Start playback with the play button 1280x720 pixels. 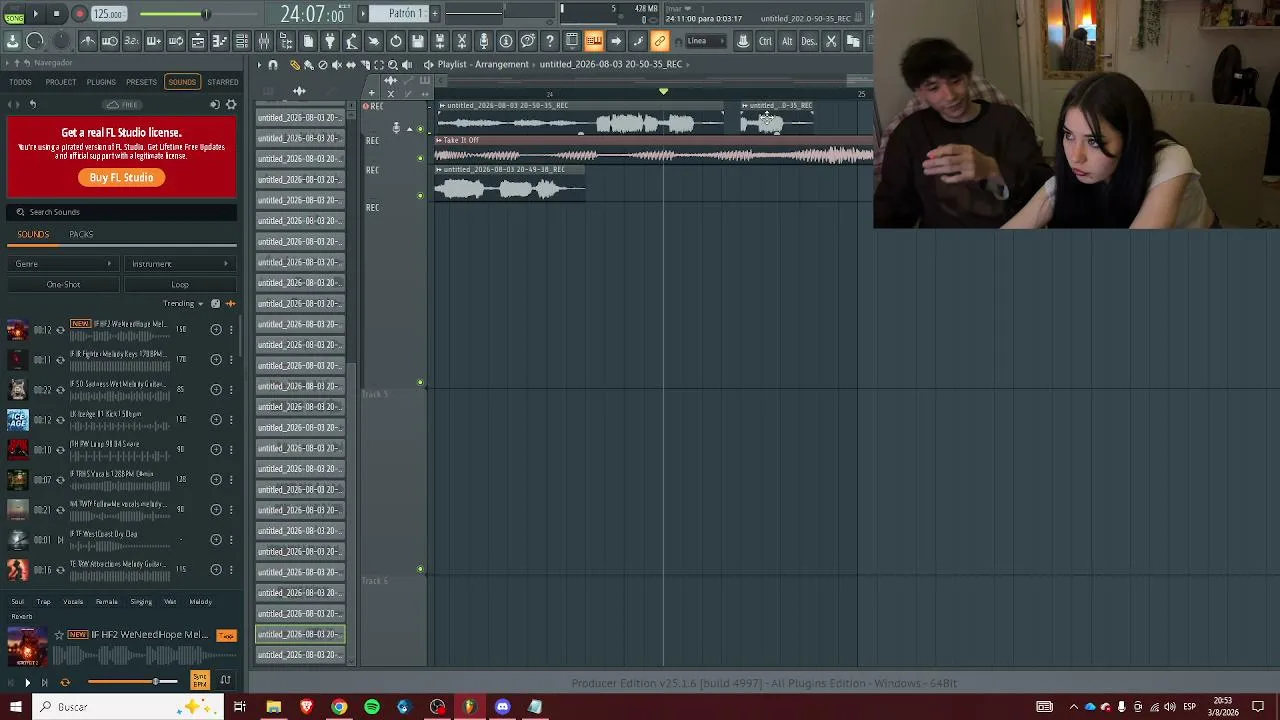[36, 14]
